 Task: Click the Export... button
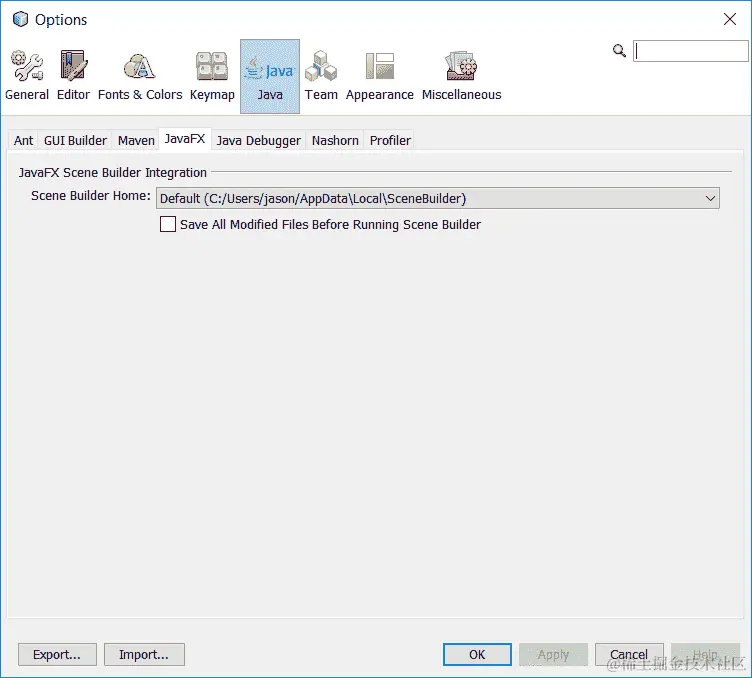(x=57, y=655)
